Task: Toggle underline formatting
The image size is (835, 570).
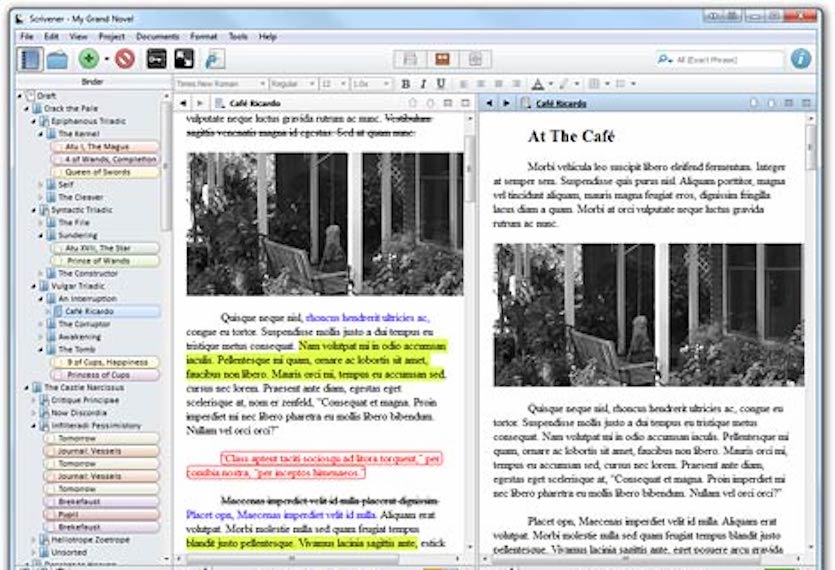Action: (441, 84)
